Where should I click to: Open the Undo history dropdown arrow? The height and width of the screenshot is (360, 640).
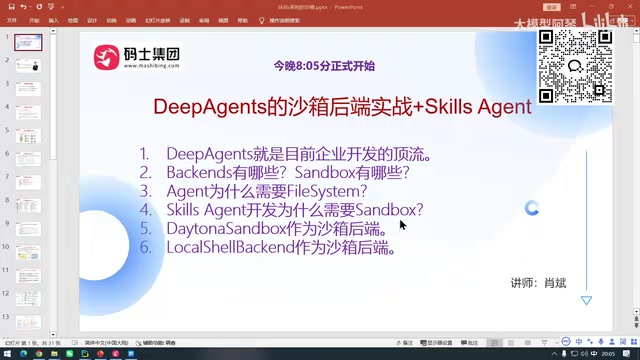[30, 7]
